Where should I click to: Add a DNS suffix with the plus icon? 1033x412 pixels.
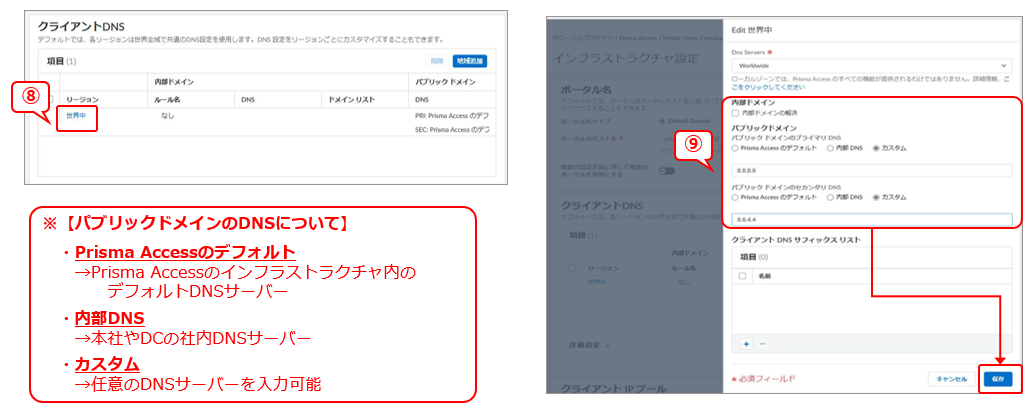[x=746, y=343]
